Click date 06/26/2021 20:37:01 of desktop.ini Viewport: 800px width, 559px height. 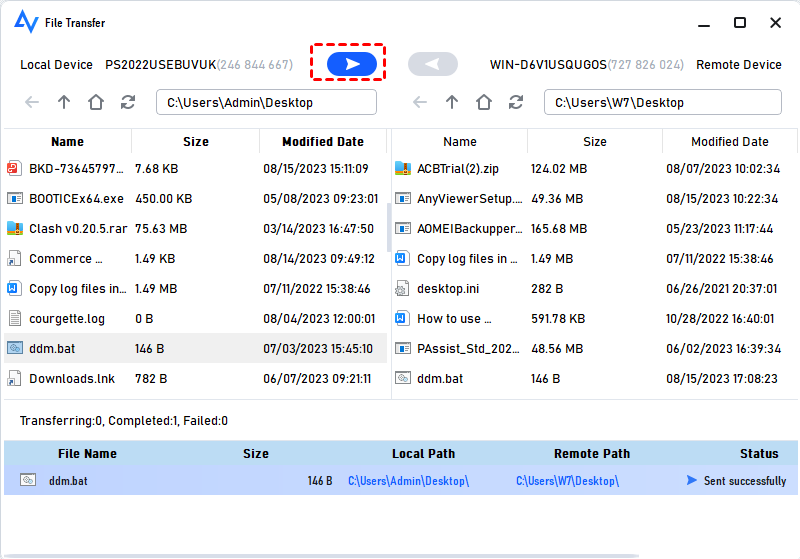pos(721,289)
